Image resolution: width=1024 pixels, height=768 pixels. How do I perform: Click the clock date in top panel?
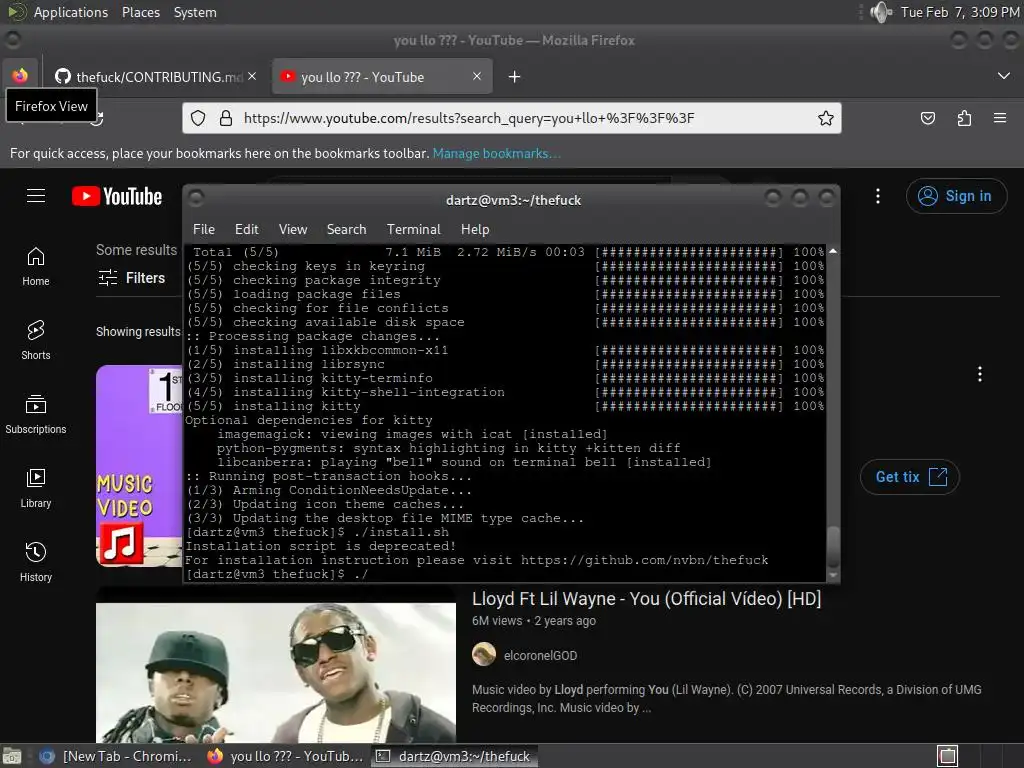[x=960, y=12]
